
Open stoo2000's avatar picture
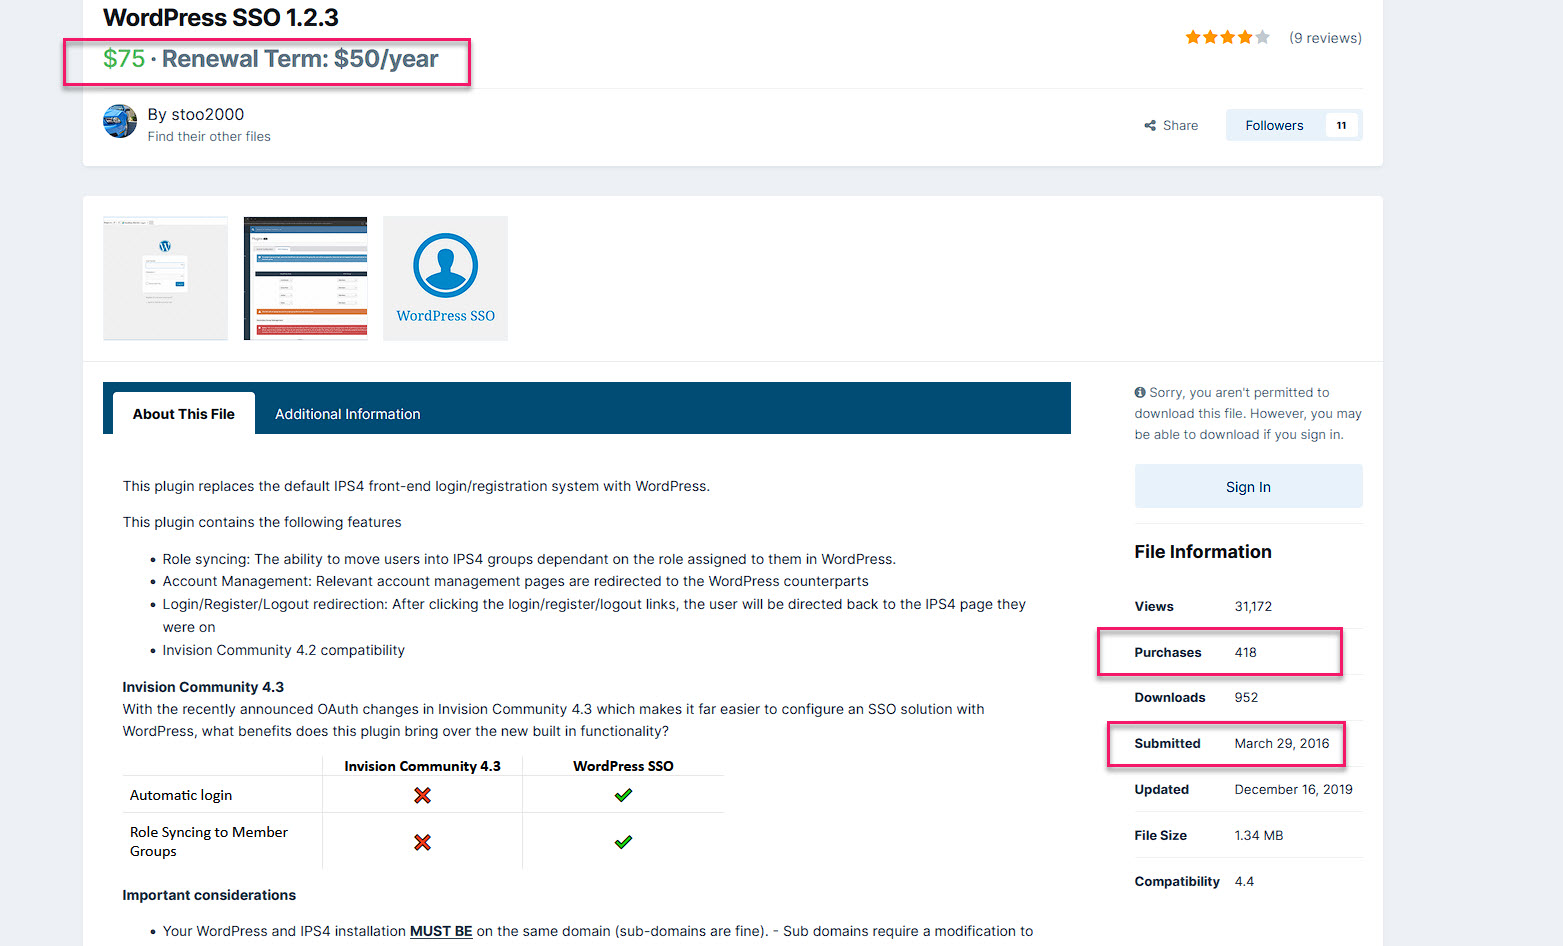point(120,121)
